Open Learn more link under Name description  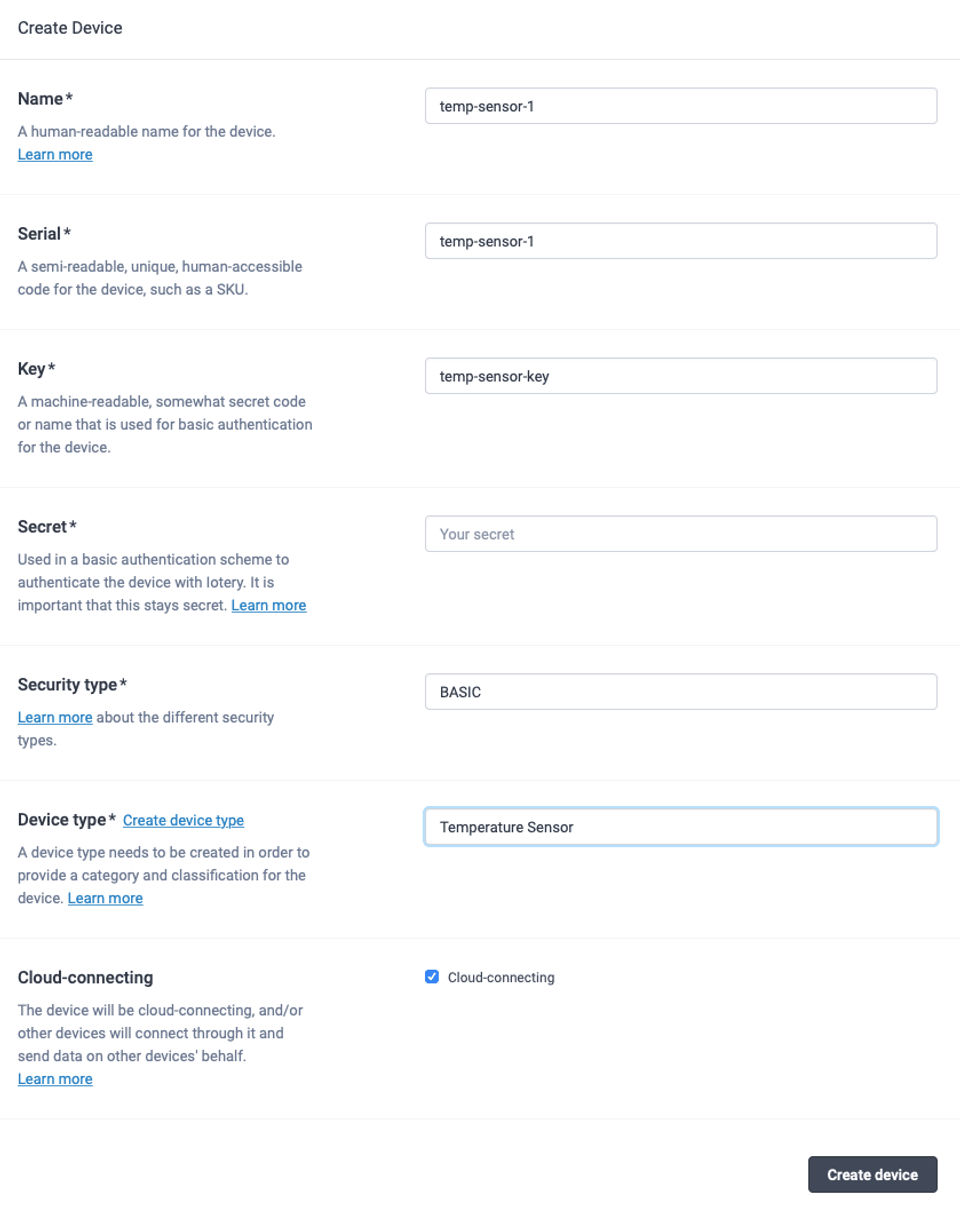coord(55,155)
